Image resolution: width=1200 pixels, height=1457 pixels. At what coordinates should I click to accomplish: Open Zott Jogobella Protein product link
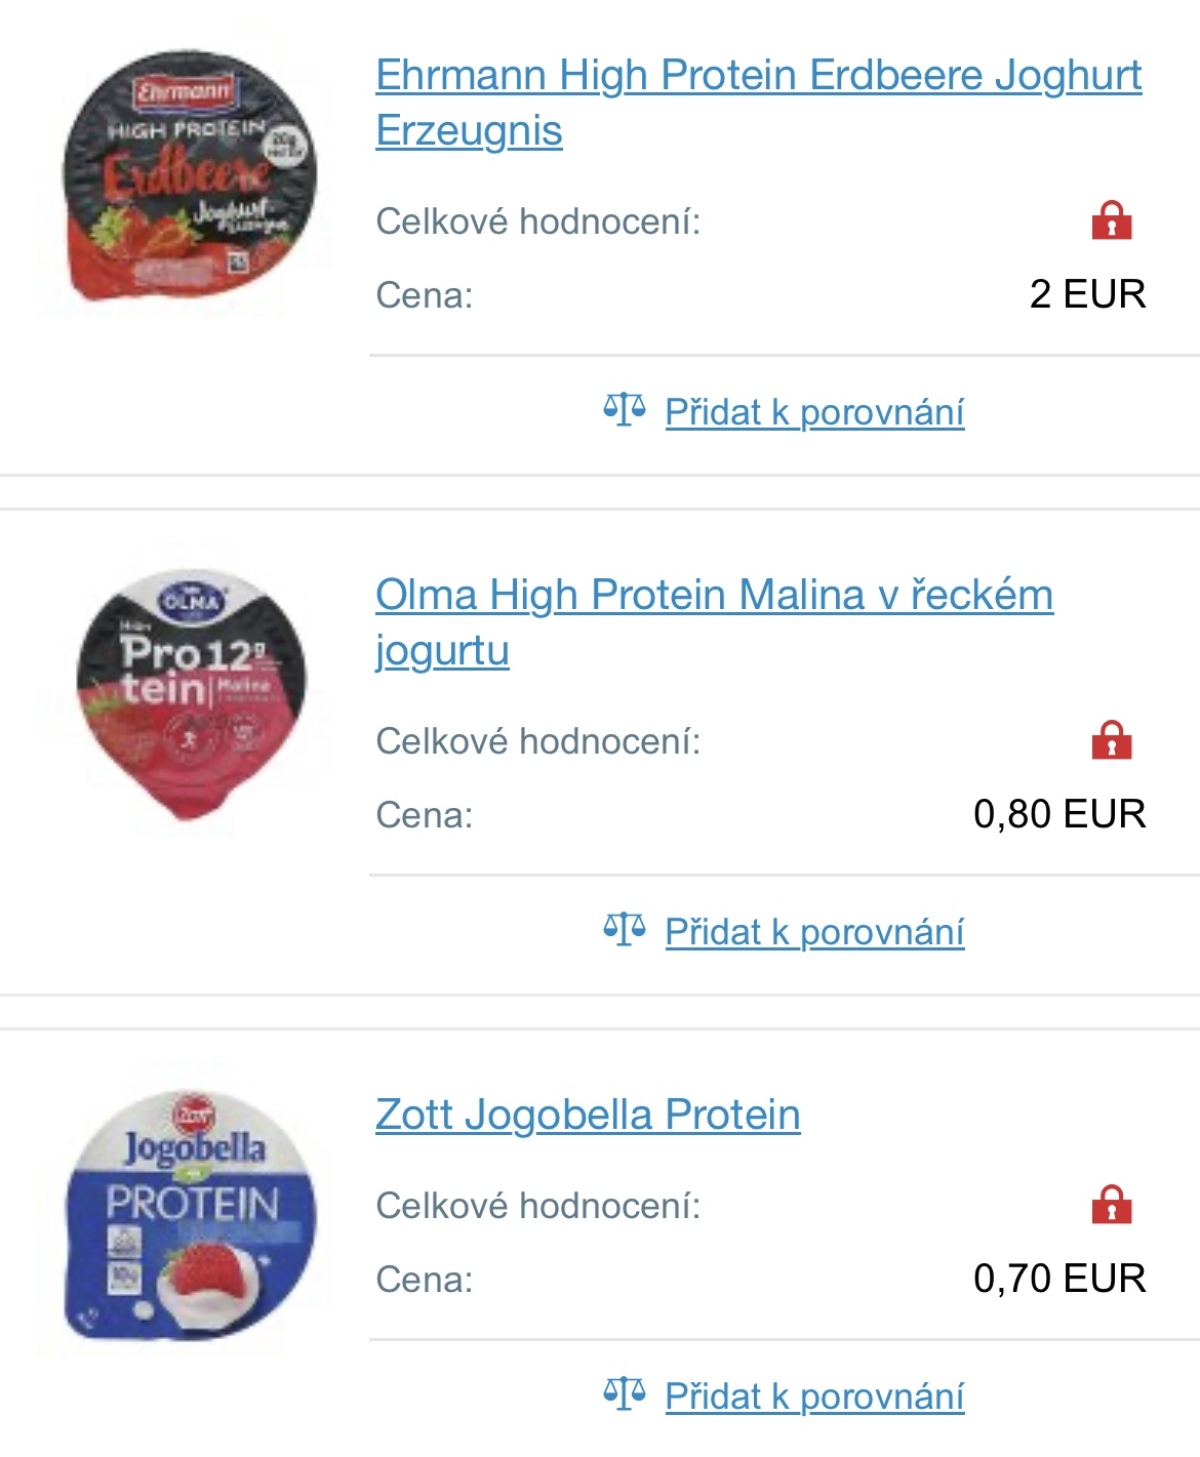tap(588, 1114)
